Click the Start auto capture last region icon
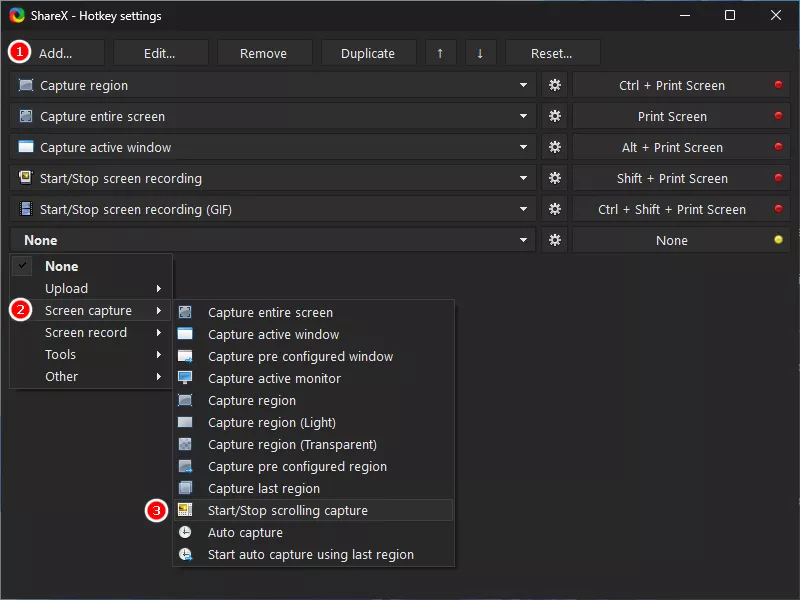The image size is (800, 600). tap(185, 554)
